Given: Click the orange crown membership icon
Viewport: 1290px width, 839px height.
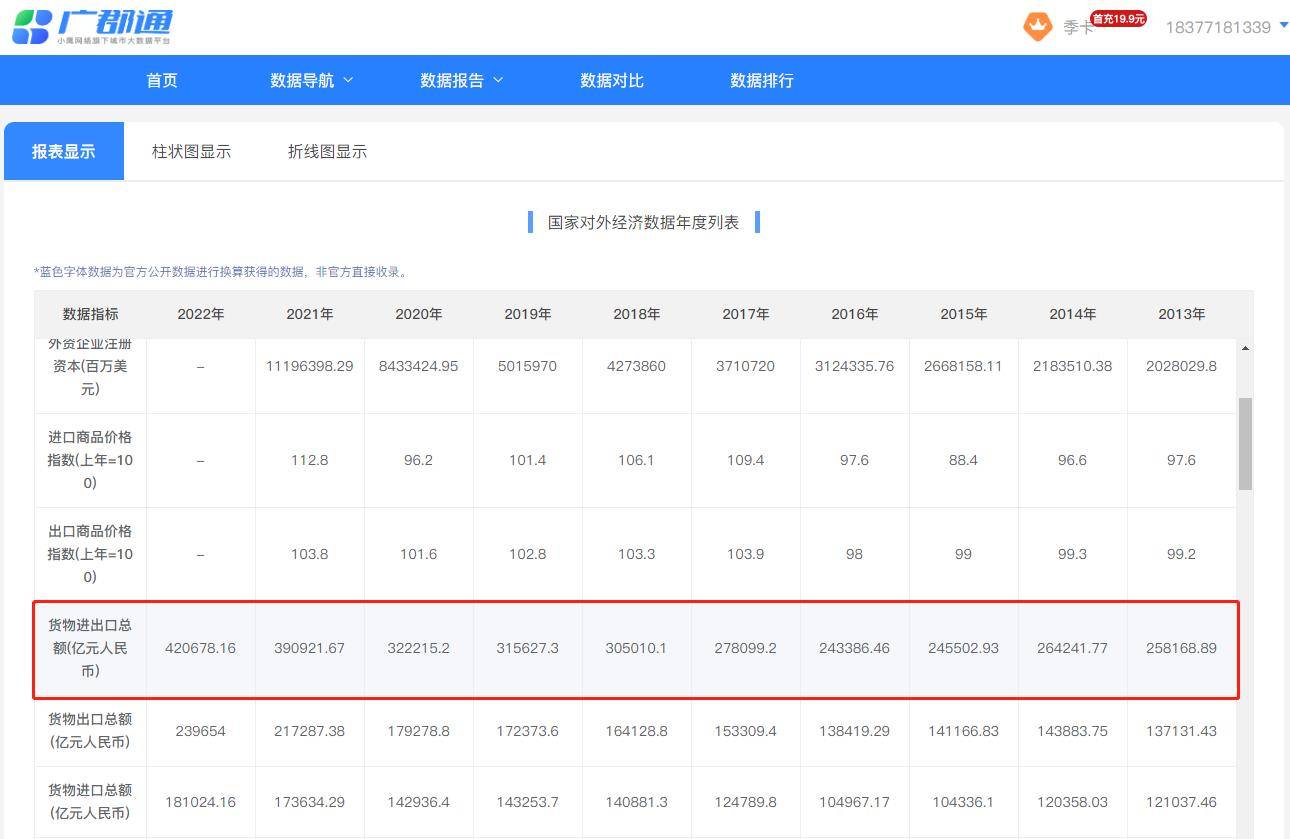Looking at the screenshot, I should (1038, 27).
